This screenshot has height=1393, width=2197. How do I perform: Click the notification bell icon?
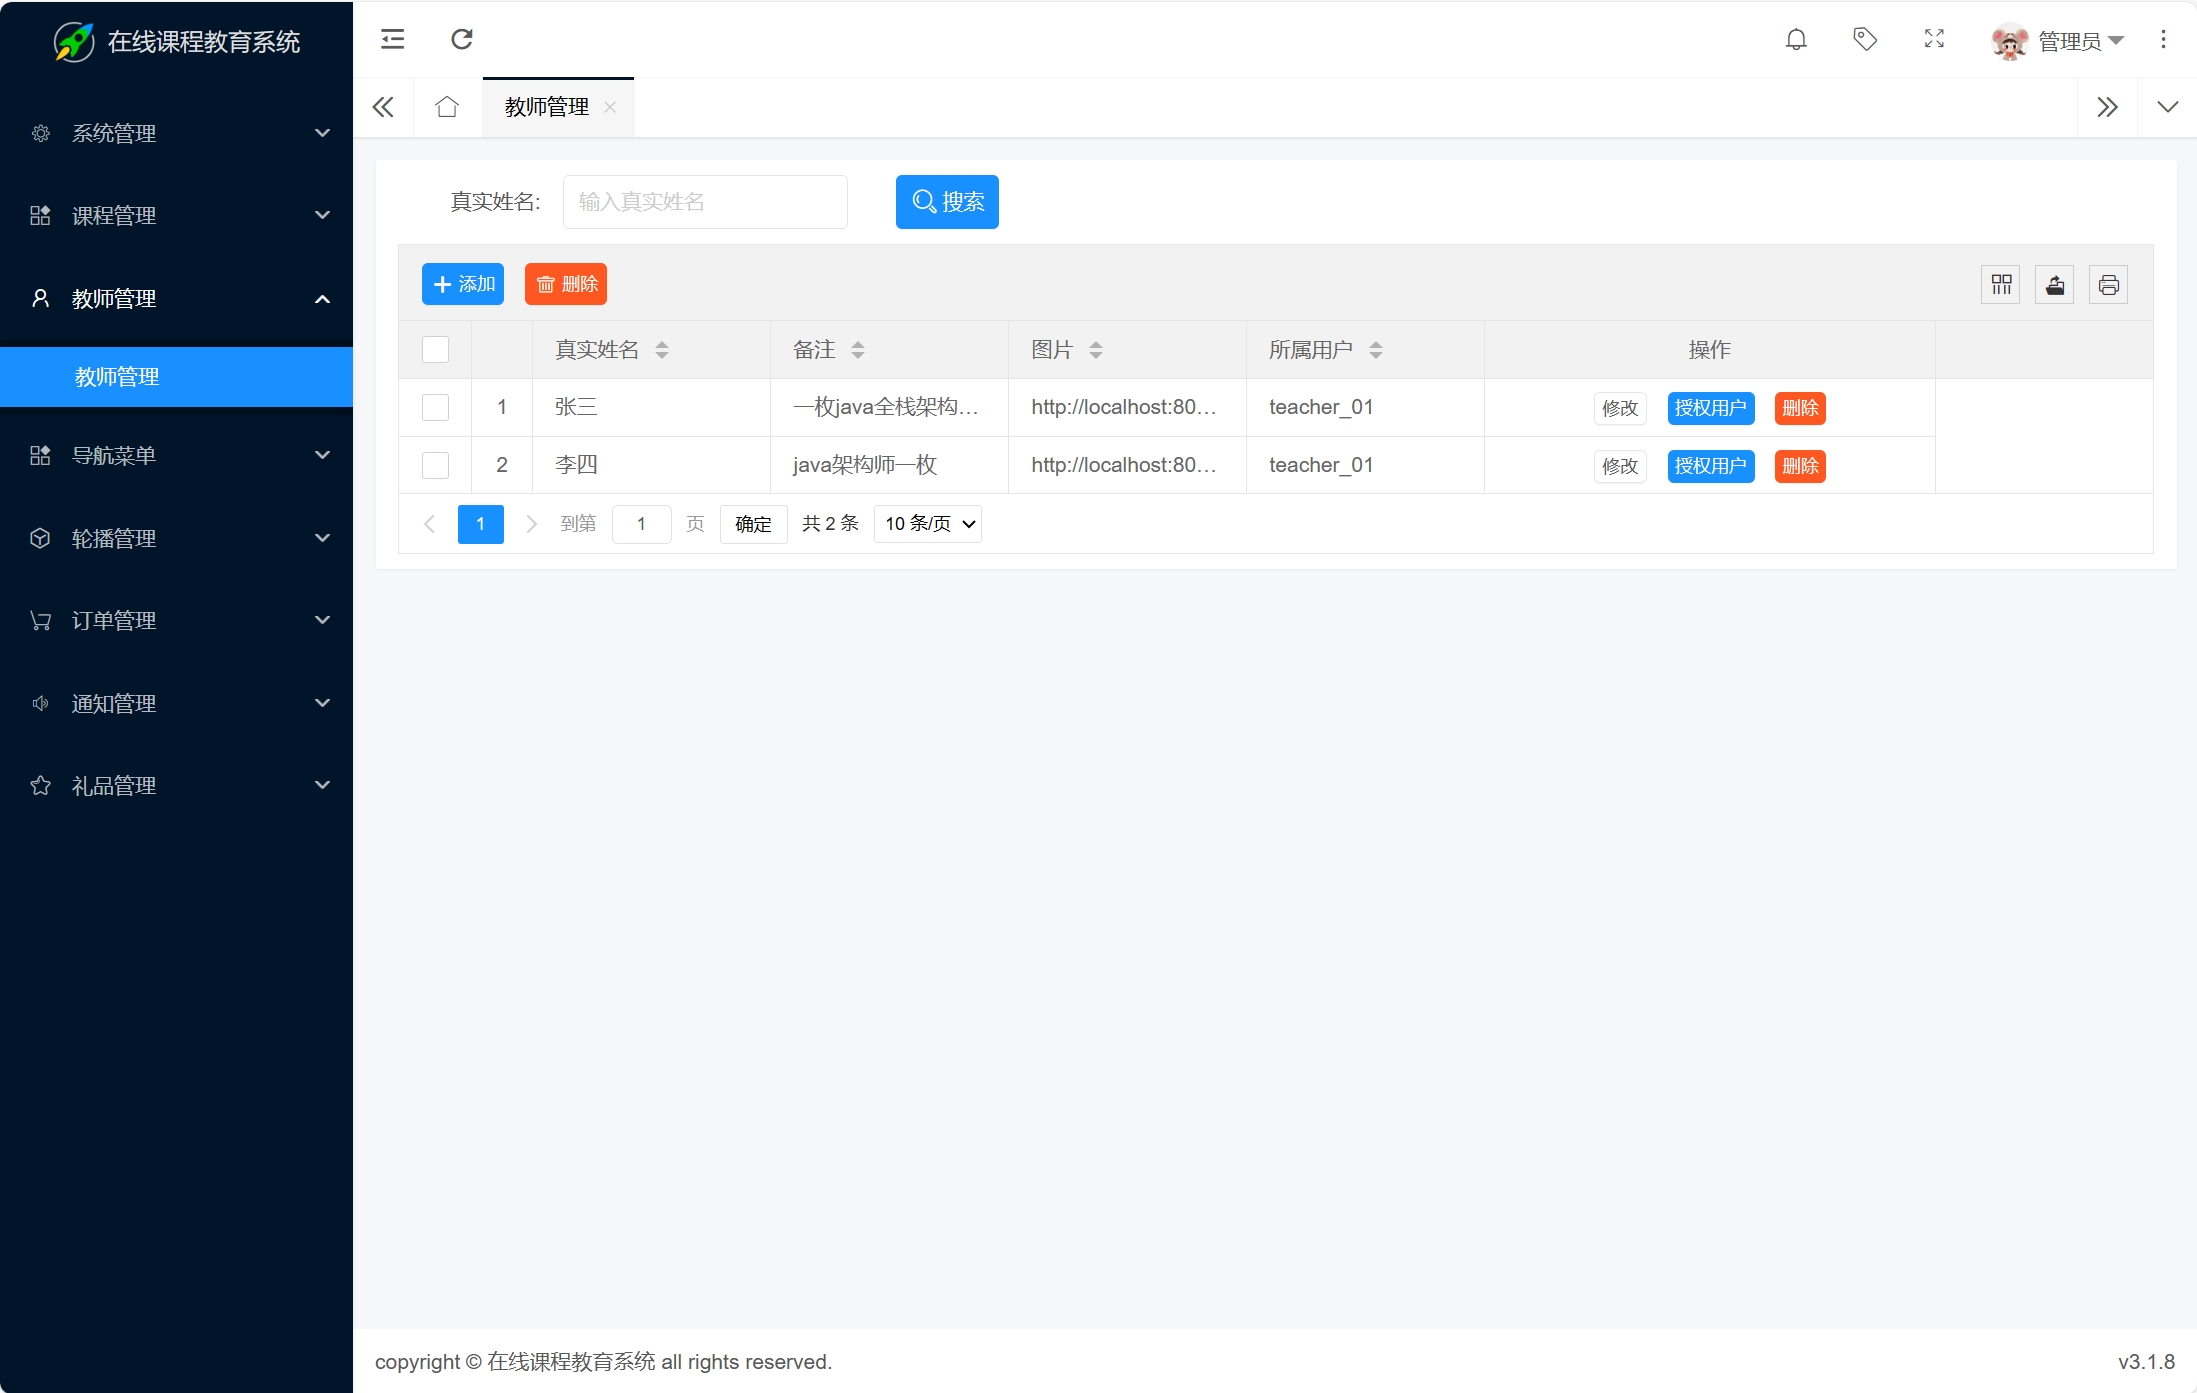click(1796, 40)
